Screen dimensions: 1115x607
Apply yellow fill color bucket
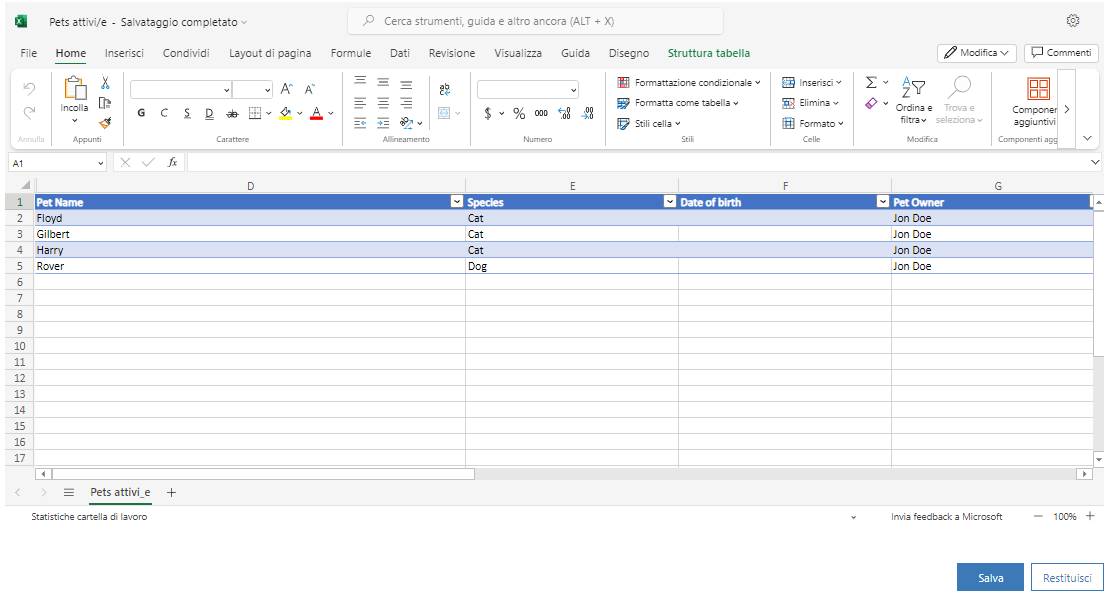(285, 113)
